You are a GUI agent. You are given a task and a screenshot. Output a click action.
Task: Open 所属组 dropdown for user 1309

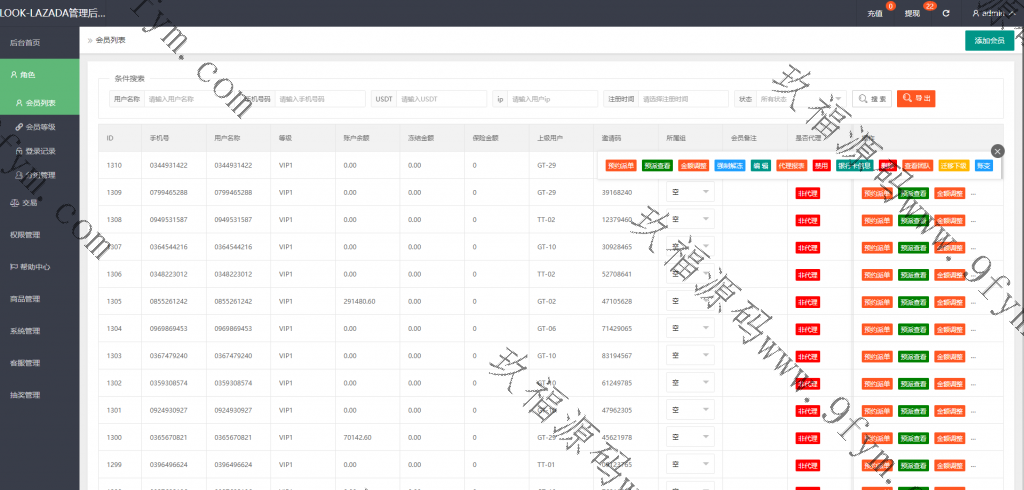pyautogui.click(x=690, y=192)
